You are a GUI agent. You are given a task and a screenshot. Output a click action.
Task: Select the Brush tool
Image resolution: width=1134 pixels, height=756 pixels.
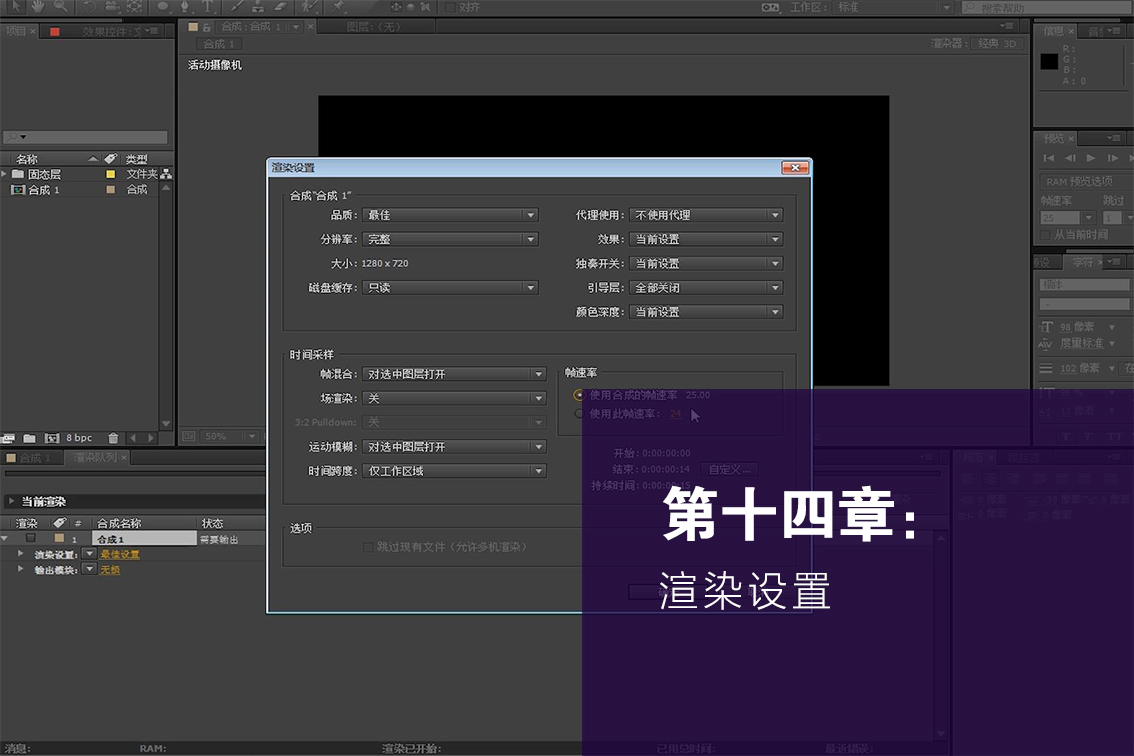coord(236,6)
